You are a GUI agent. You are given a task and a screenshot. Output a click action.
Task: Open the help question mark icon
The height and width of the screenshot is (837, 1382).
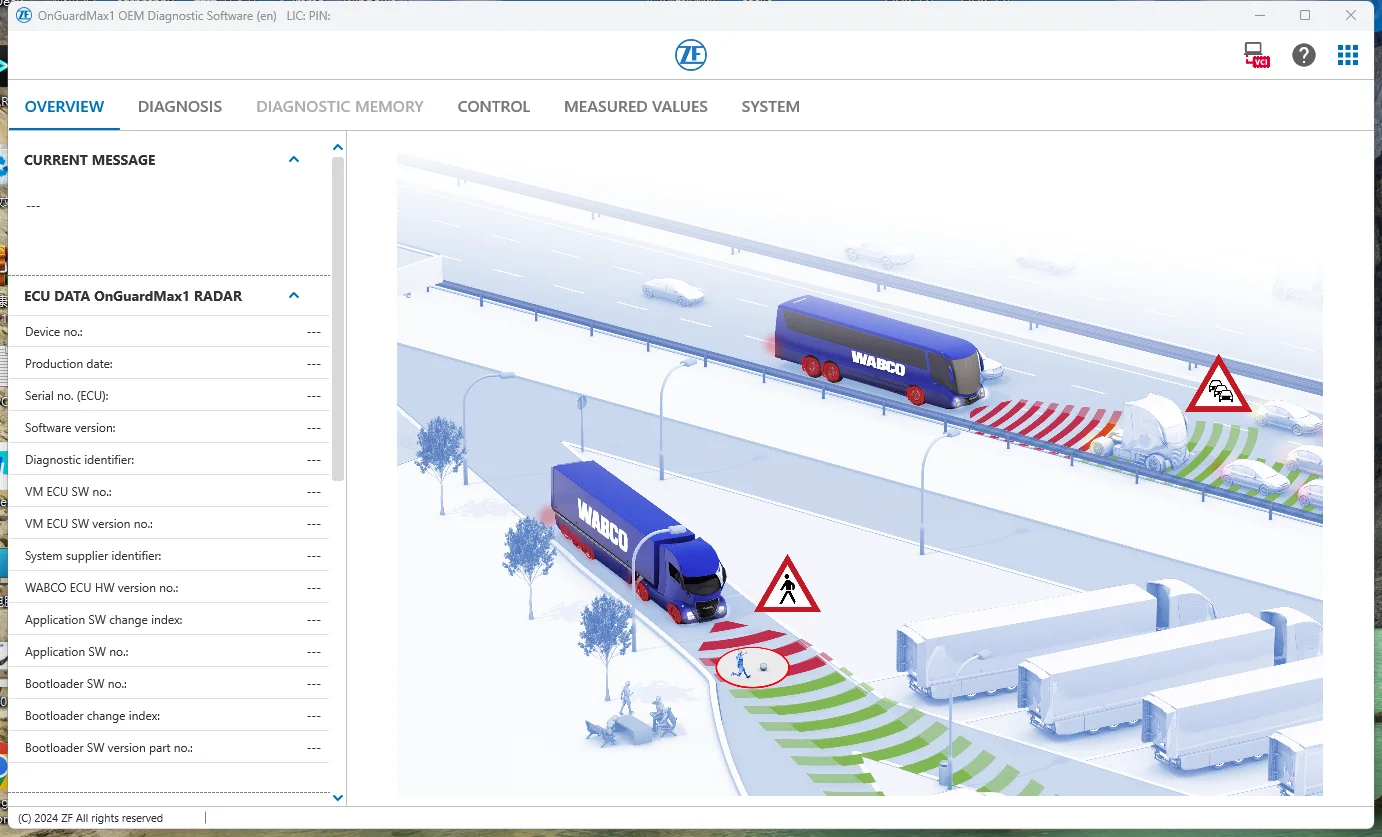[x=1304, y=55]
